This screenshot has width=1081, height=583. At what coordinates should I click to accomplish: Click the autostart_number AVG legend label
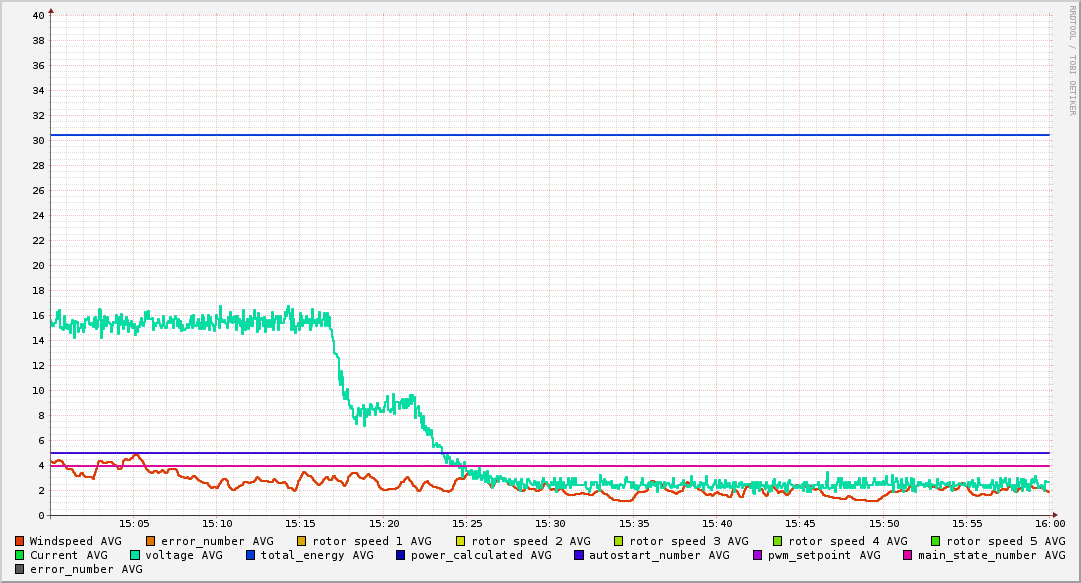(660, 555)
